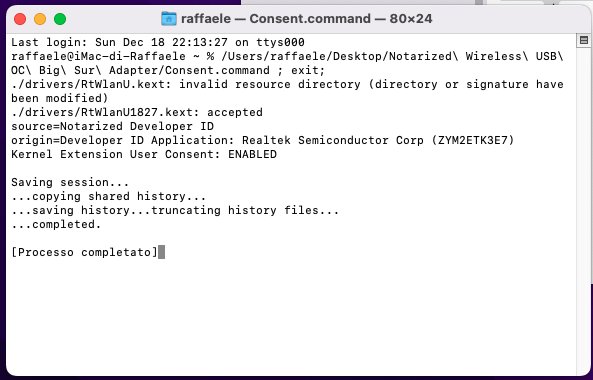Zoom the Terminal window with green button
This screenshot has width=593, height=380.
tap(60, 19)
